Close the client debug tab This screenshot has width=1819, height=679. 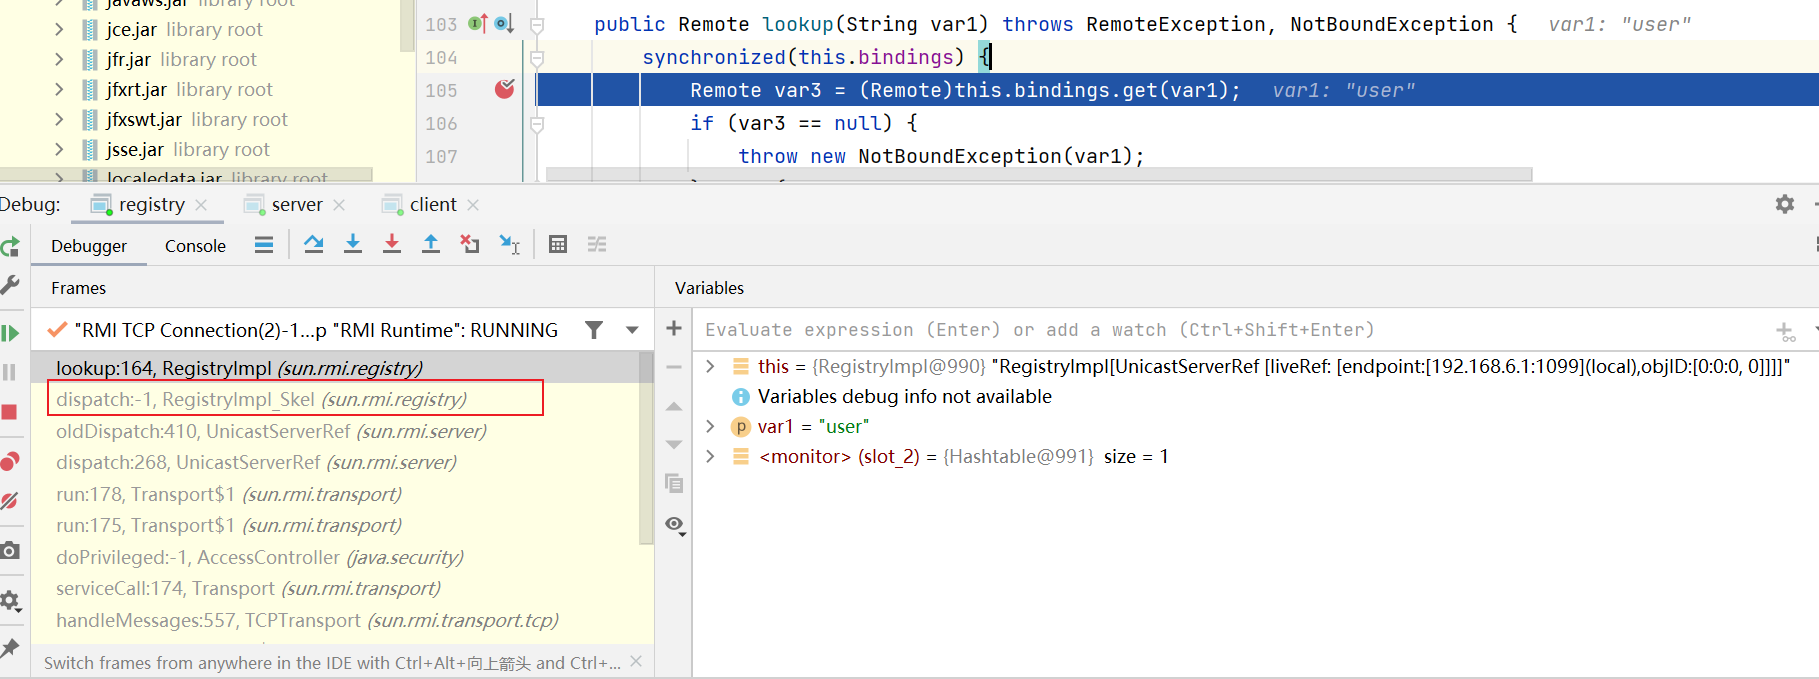point(473,205)
